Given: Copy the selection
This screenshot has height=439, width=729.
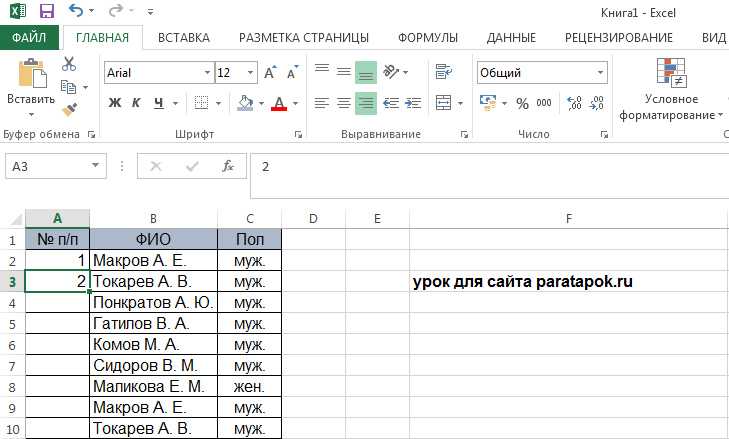Looking at the screenshot, I should (x=68, y=86).
